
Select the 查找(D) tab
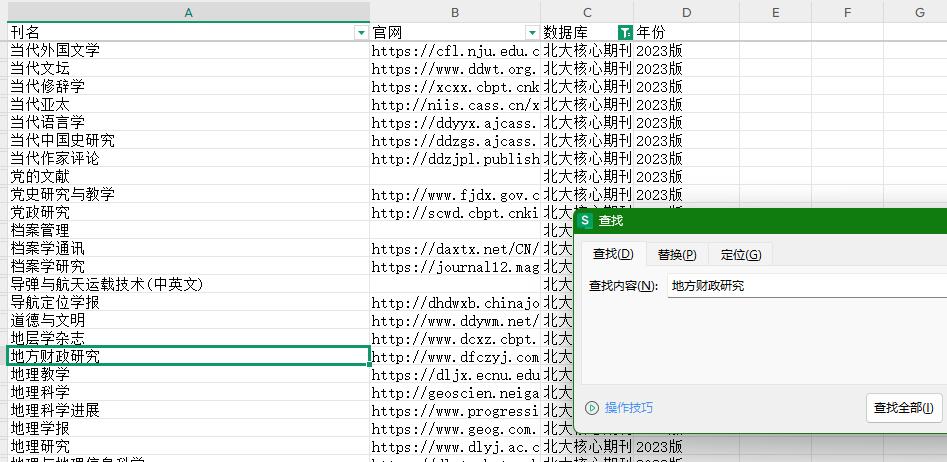612,255
